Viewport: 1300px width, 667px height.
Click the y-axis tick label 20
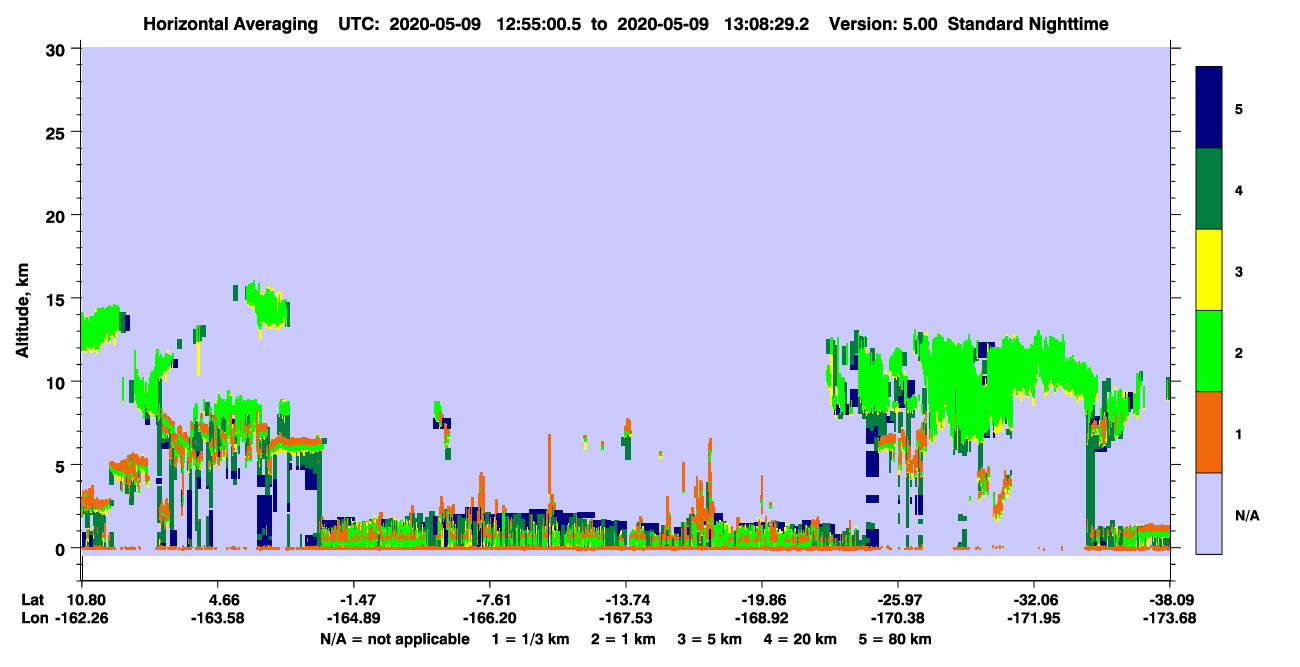click(58, 215)
